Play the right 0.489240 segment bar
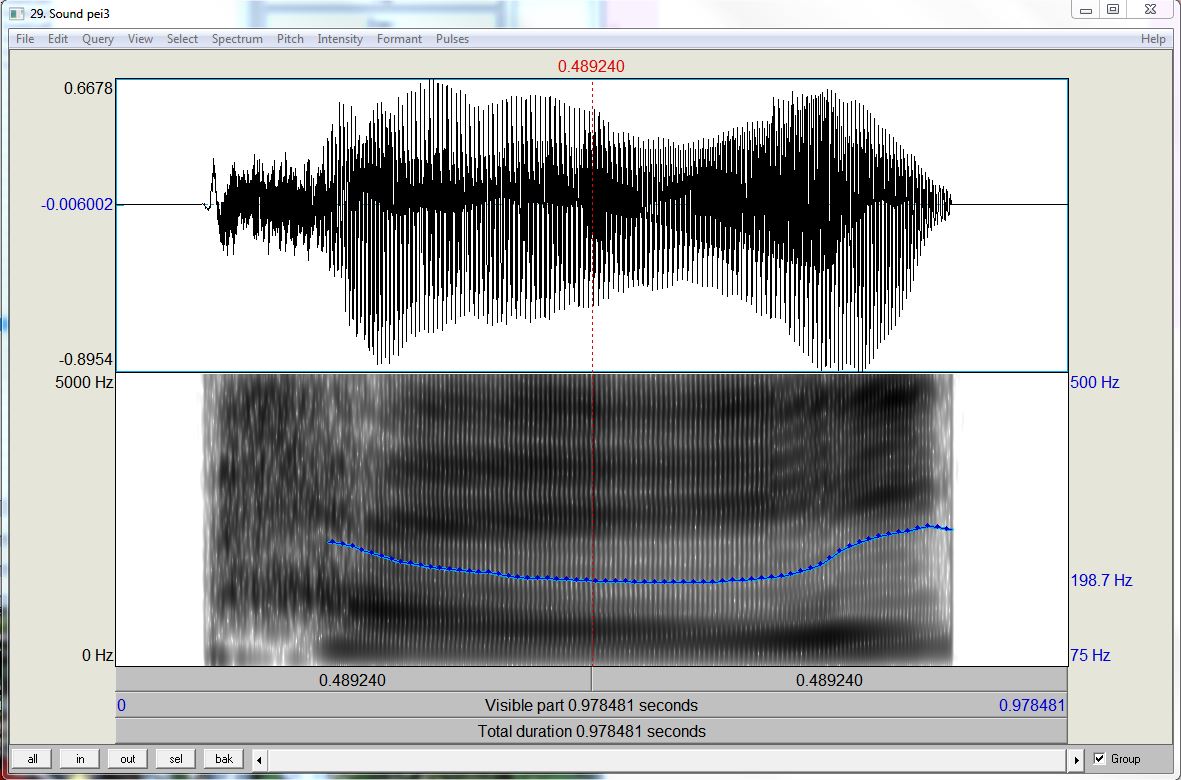Screen dimensions: 1181x780 tap(829, 680)
